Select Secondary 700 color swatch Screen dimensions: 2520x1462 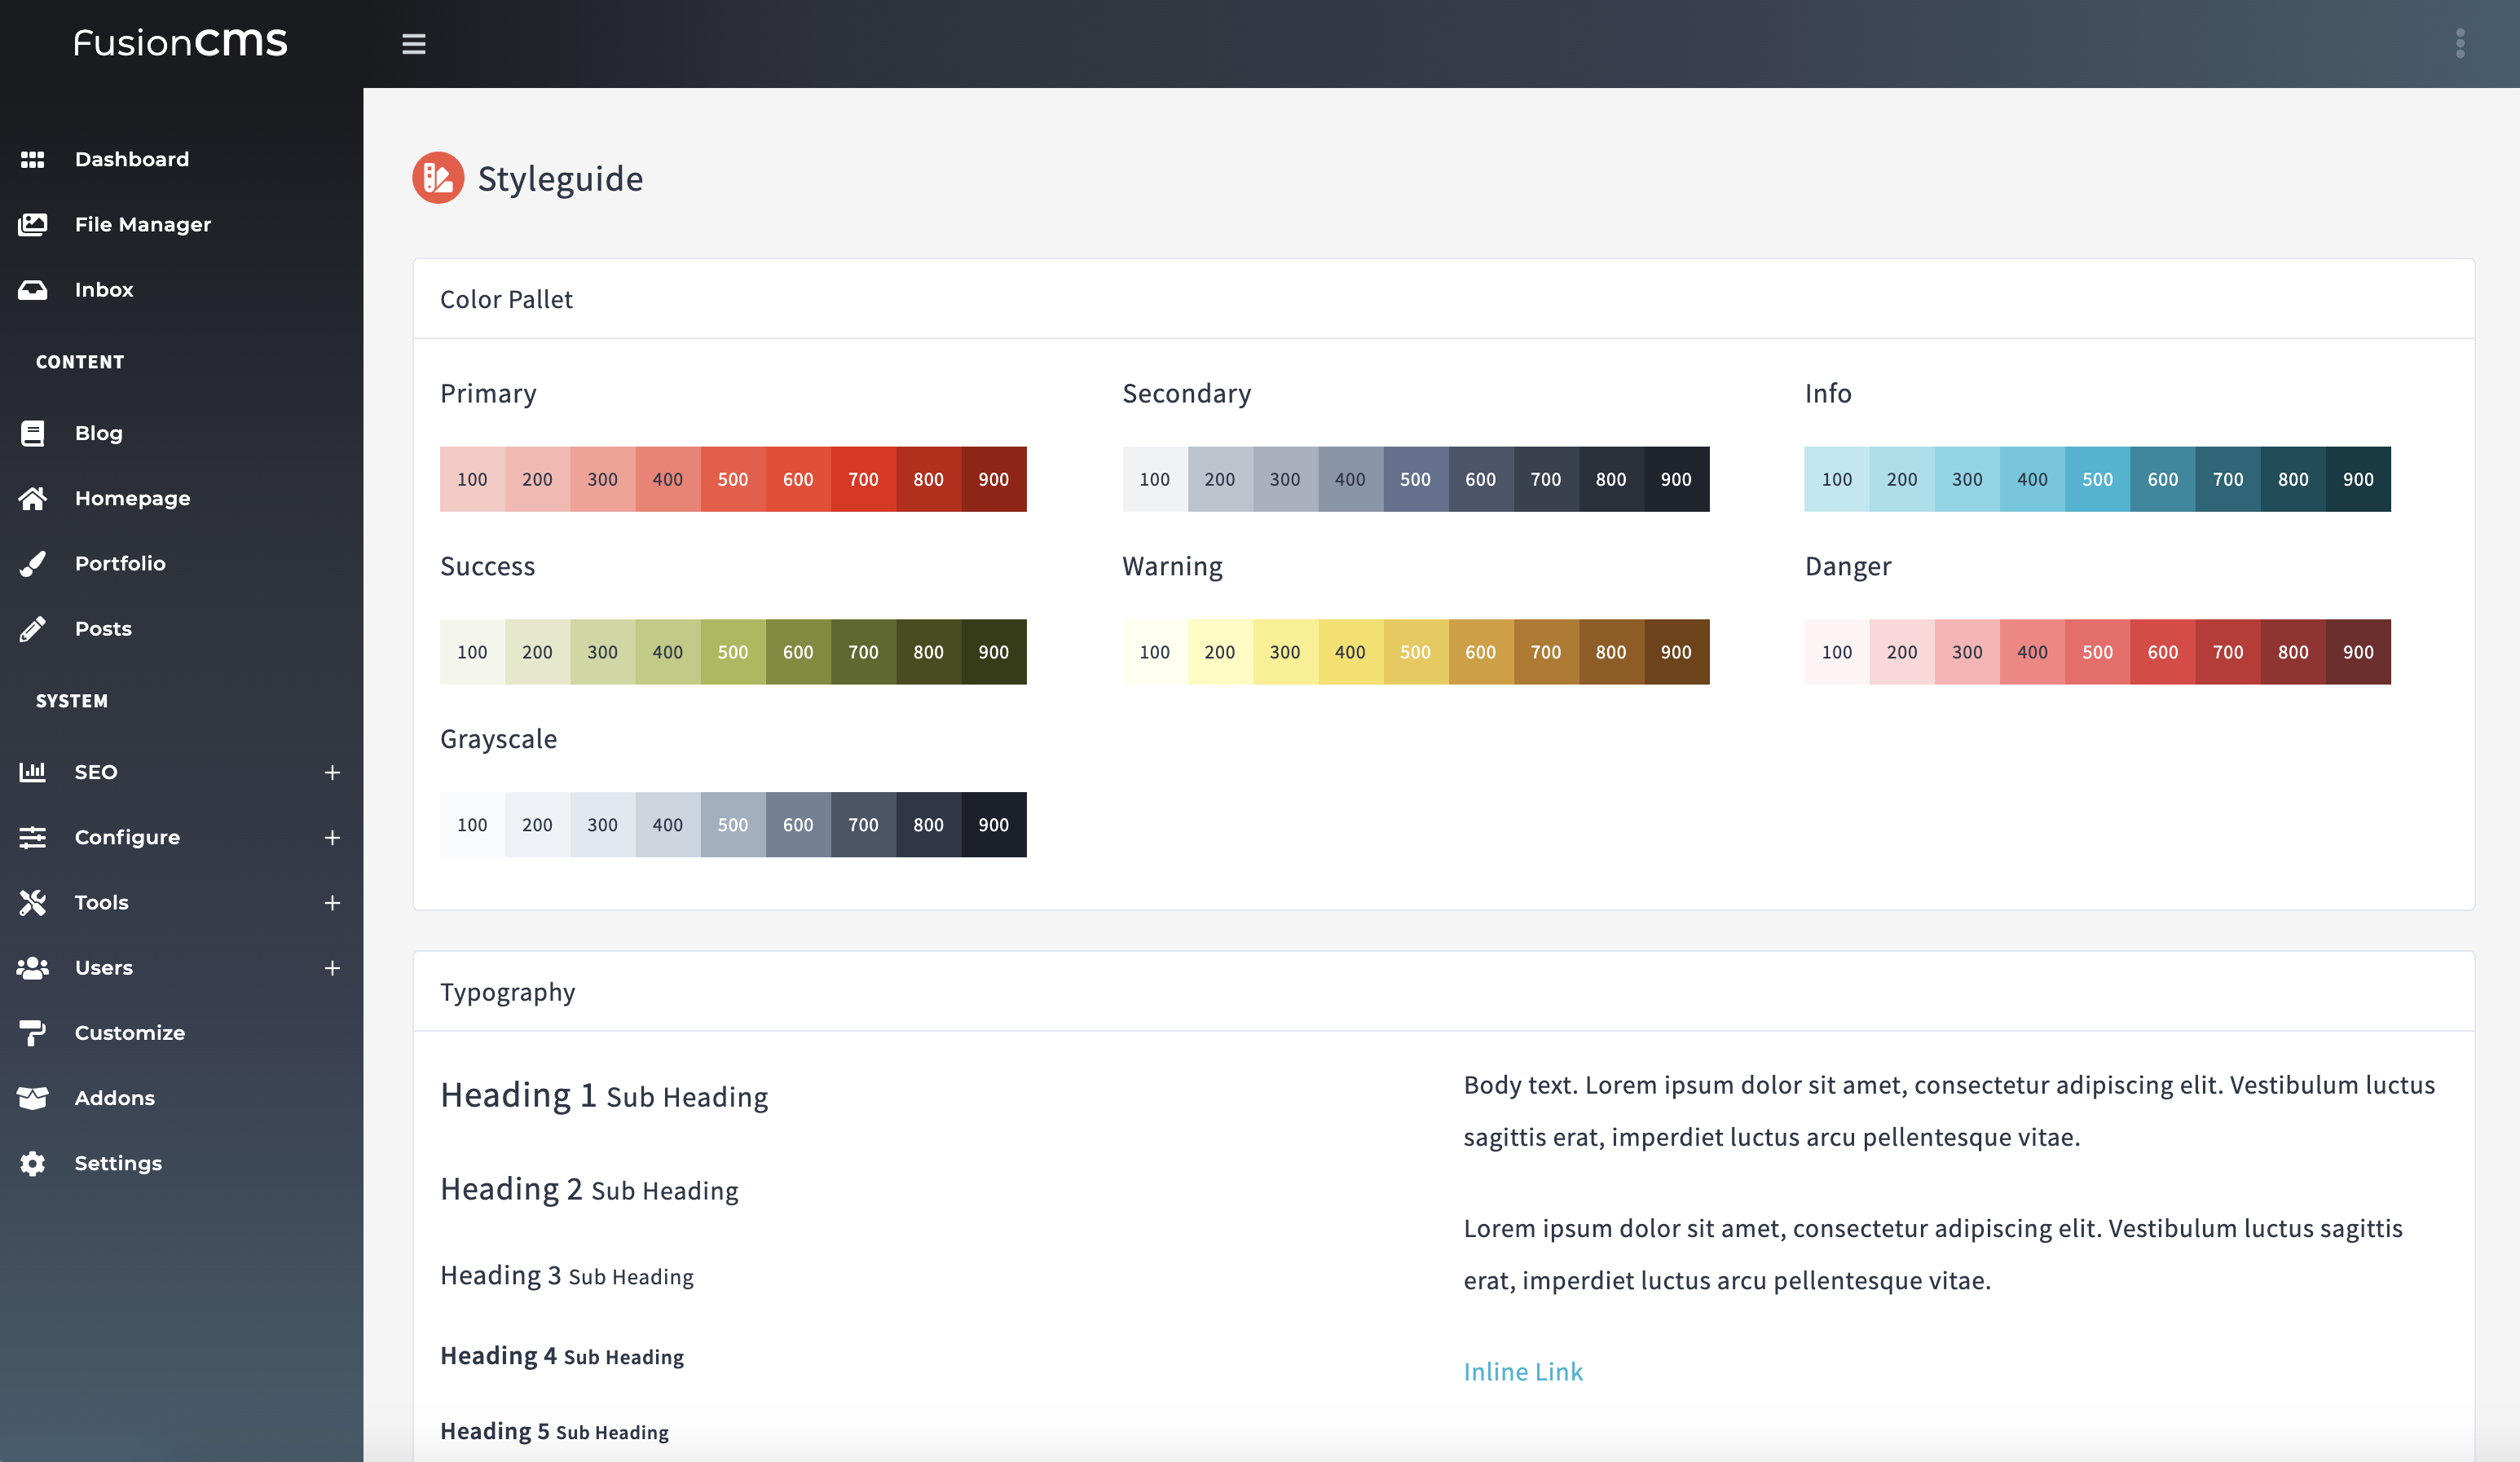[1546, 479]
